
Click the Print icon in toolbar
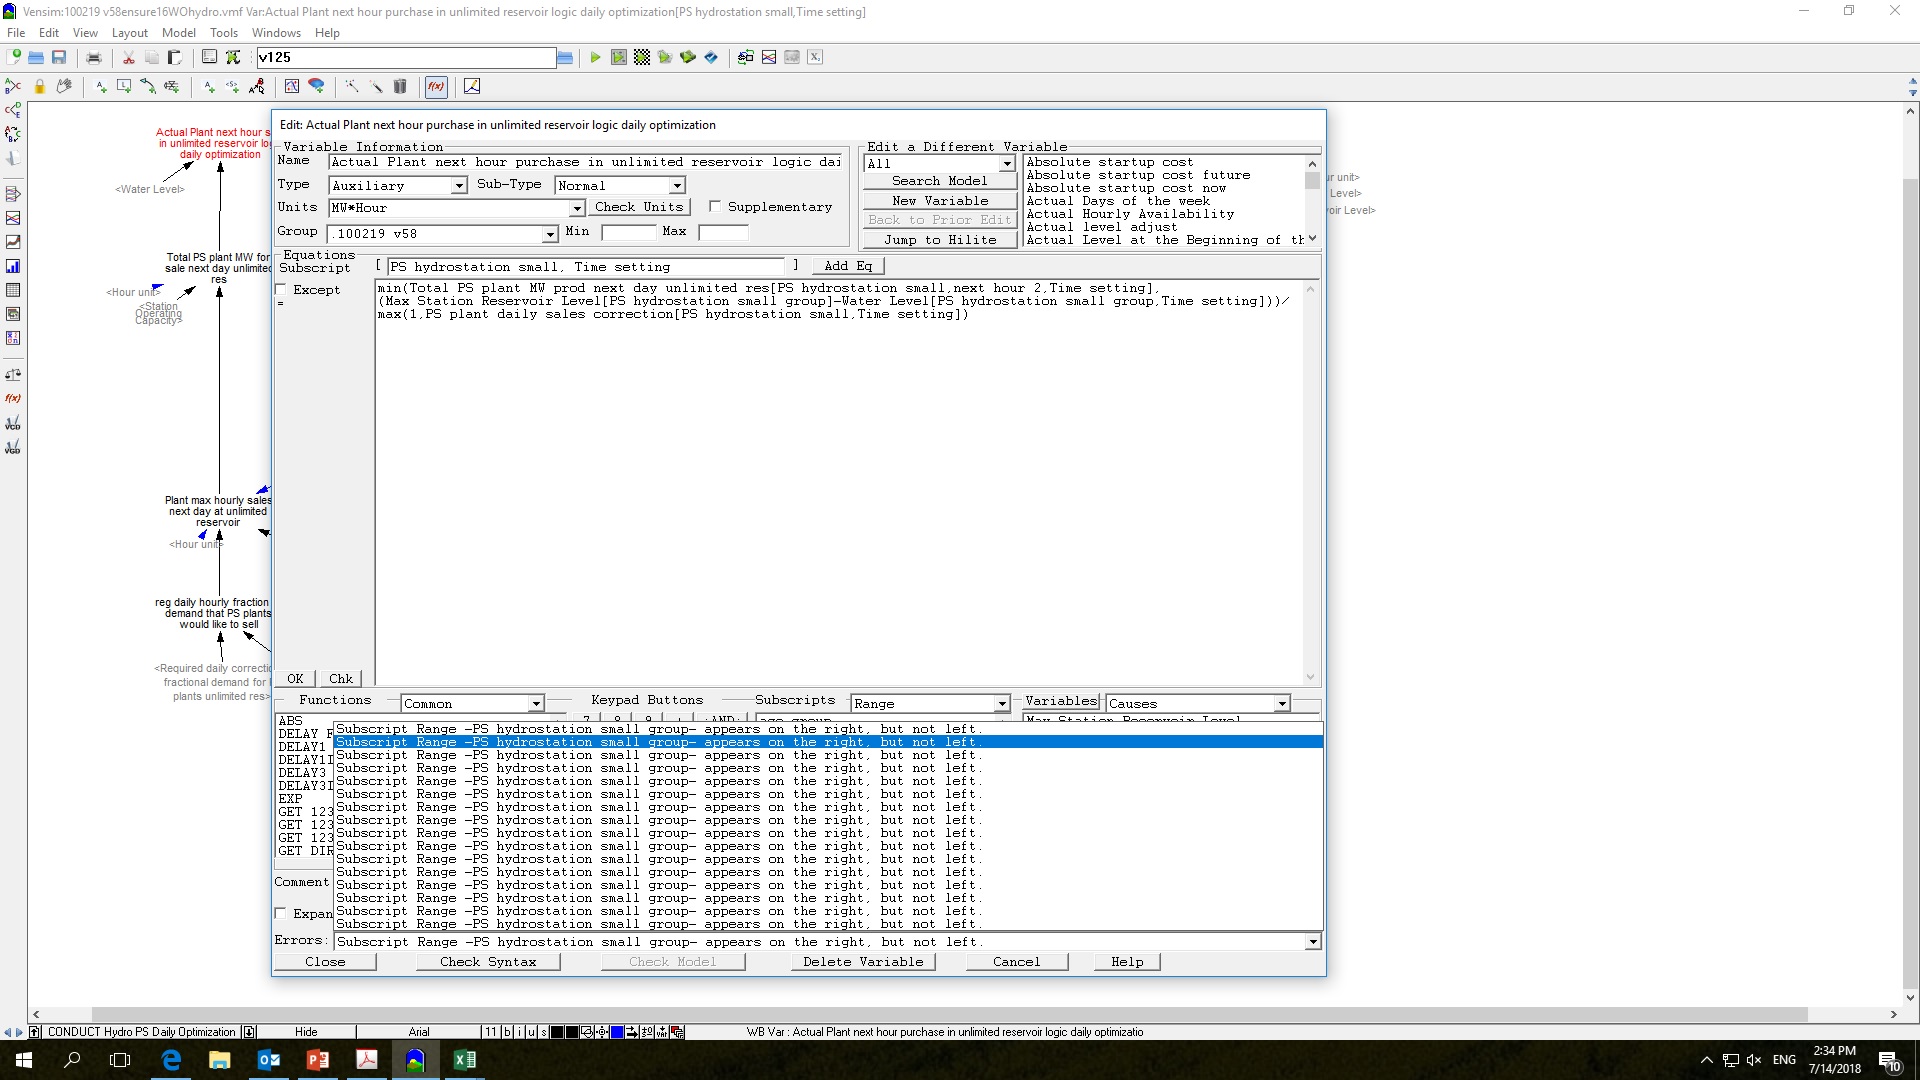94,57
